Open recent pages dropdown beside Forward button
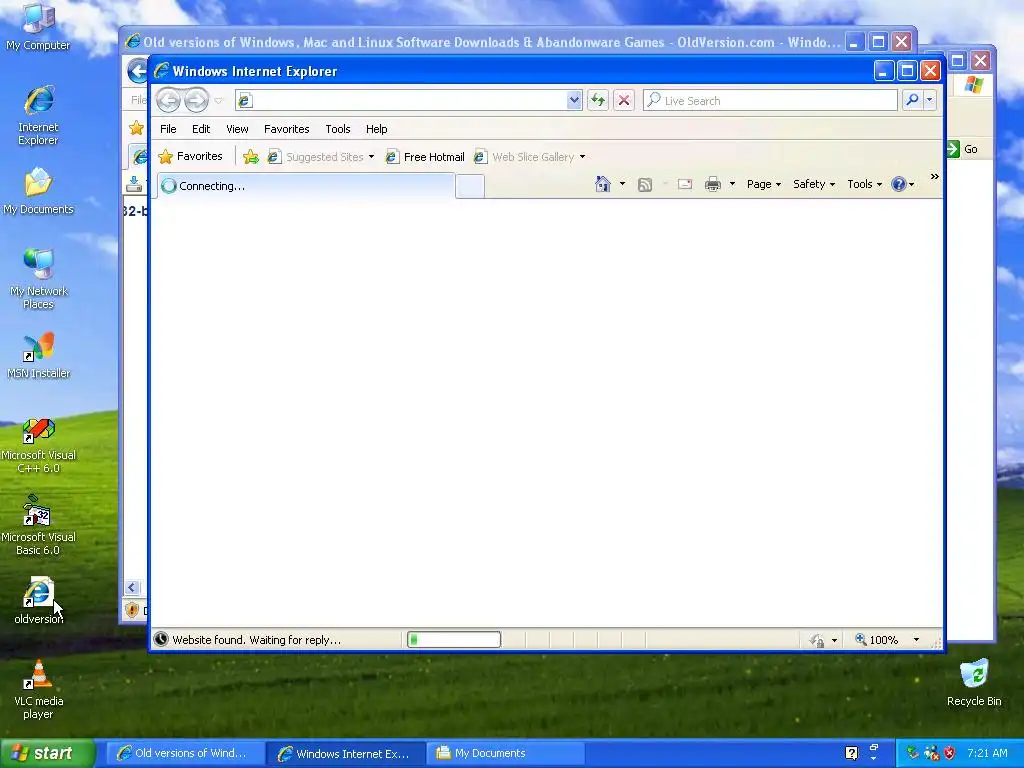 pos(219,101)
